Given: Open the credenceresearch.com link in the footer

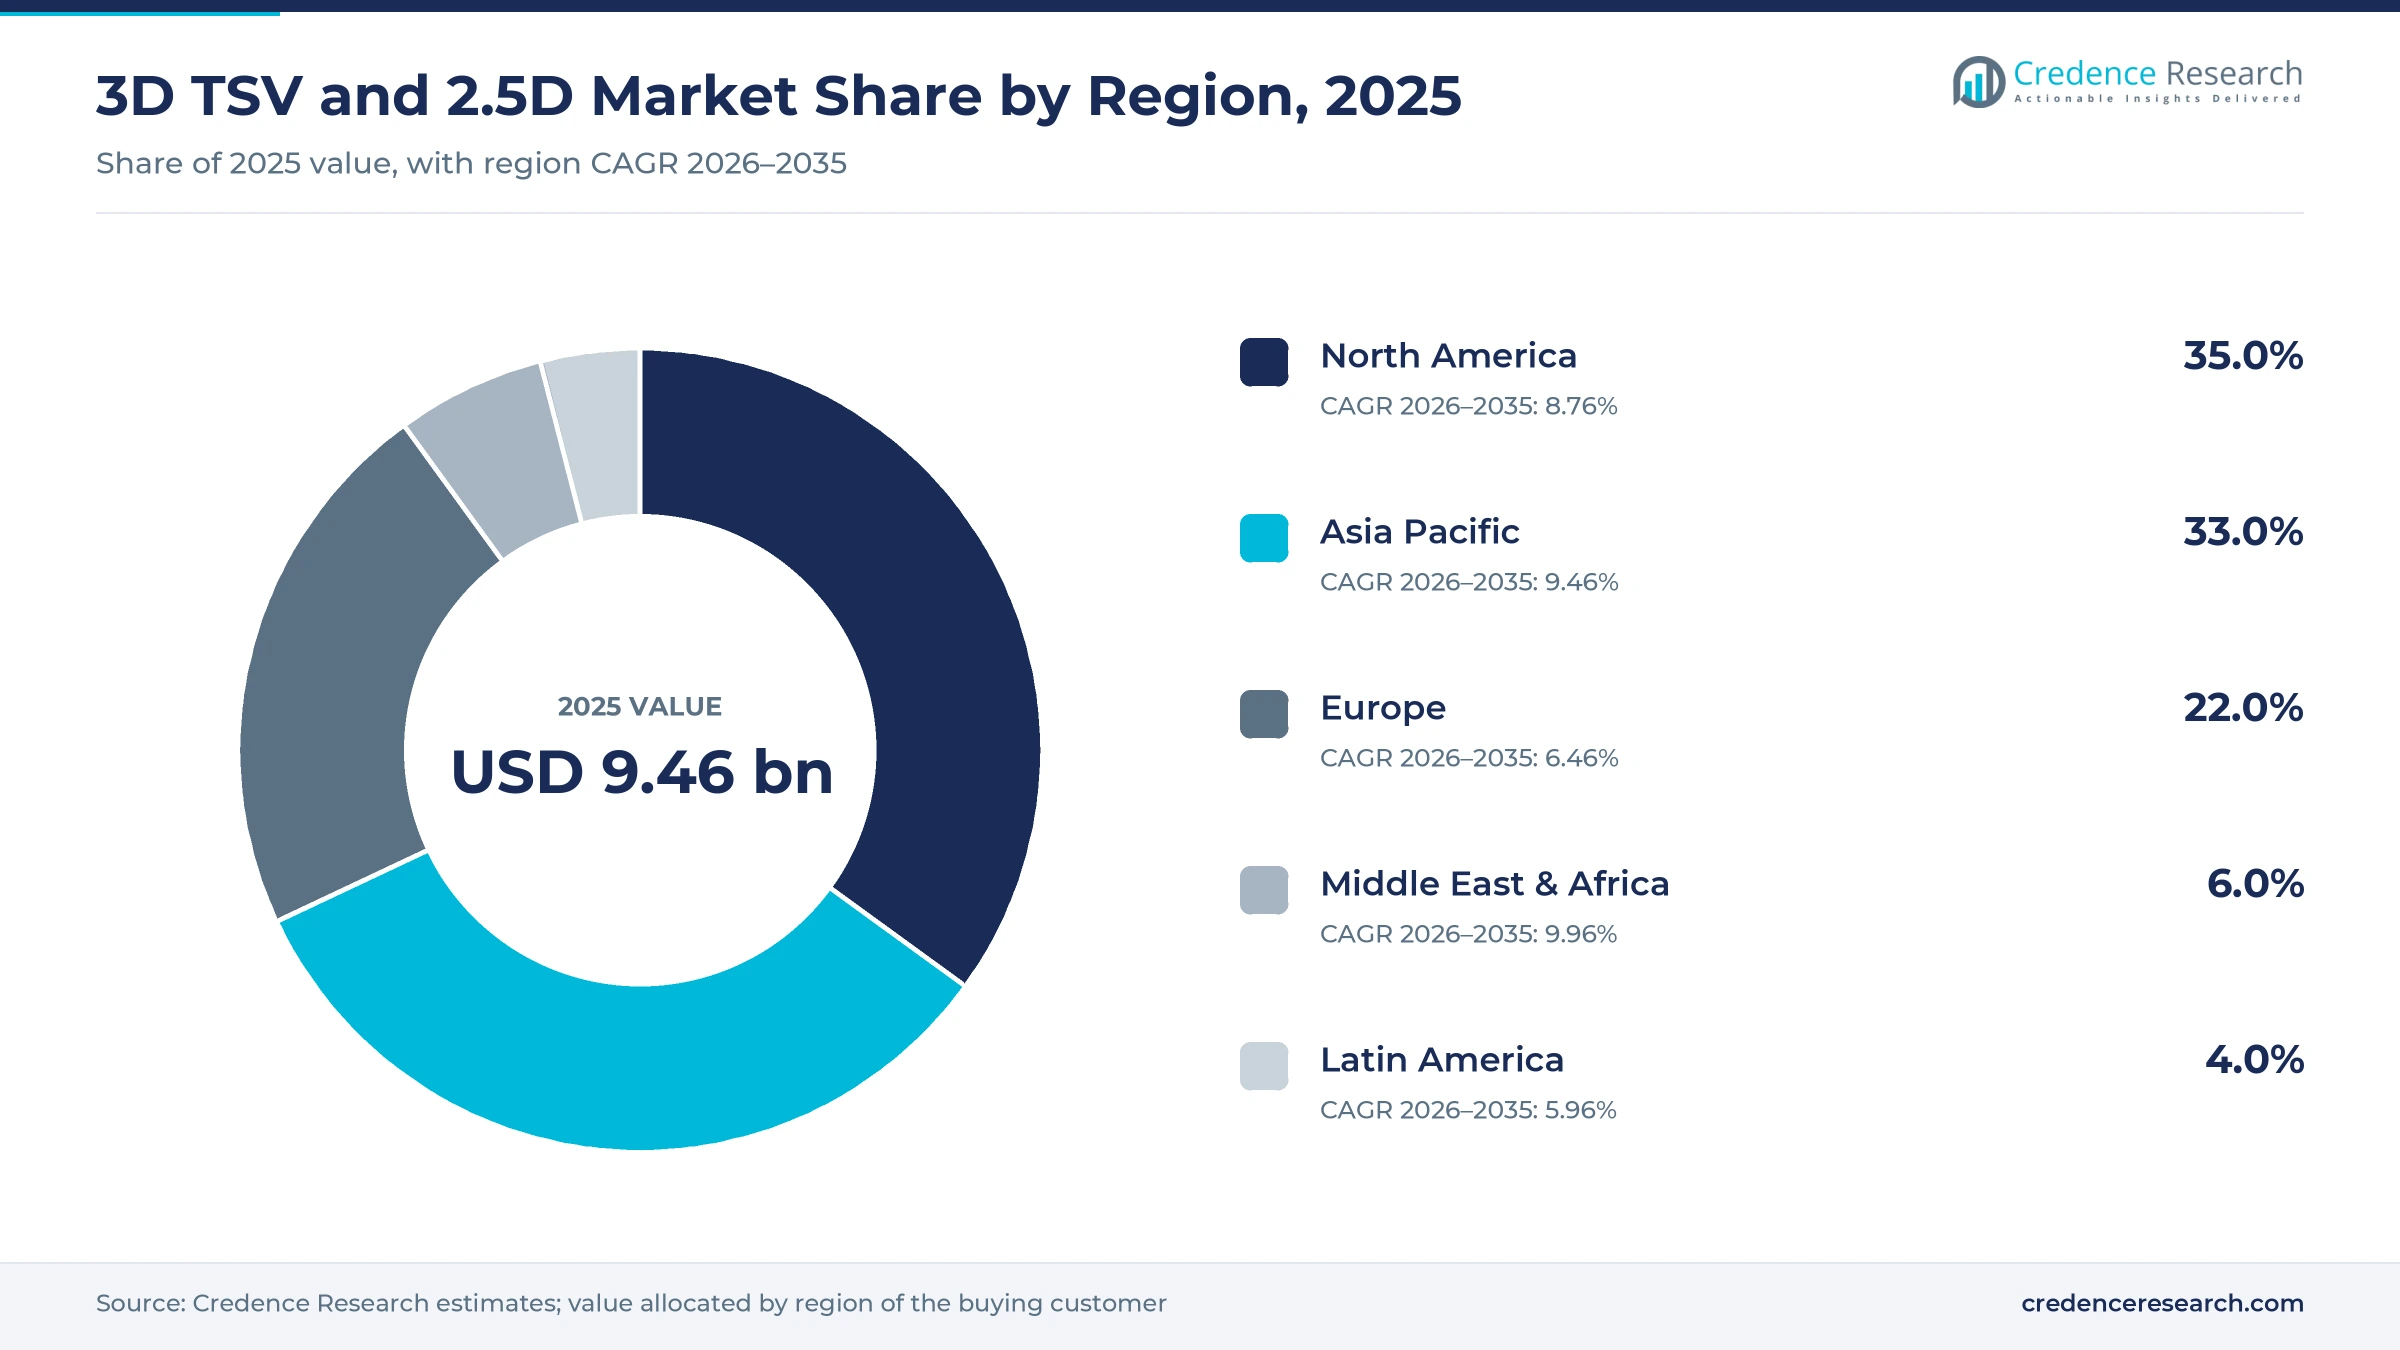Looking at the screenshot, I should click(2162, 1303).
